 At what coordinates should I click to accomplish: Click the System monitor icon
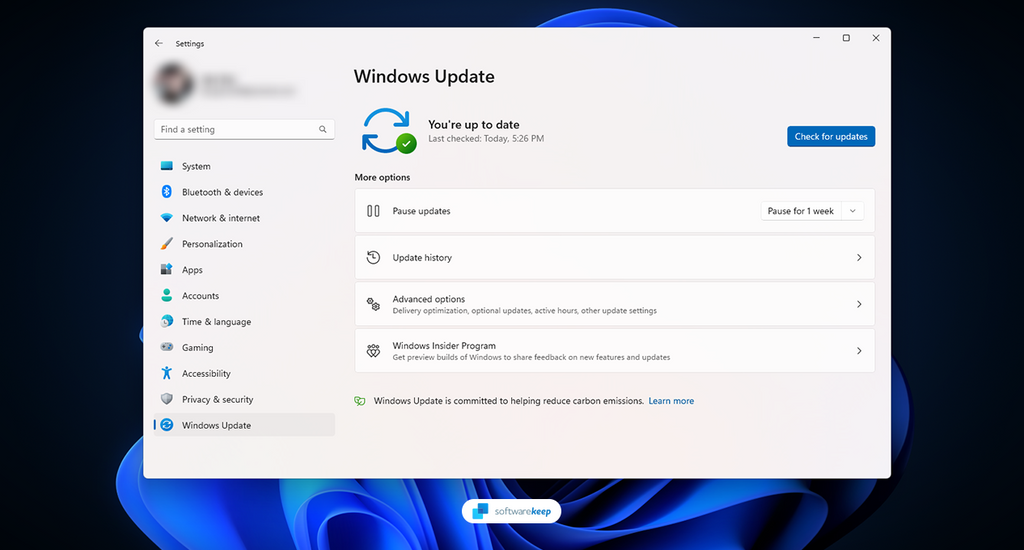point(167,166)
